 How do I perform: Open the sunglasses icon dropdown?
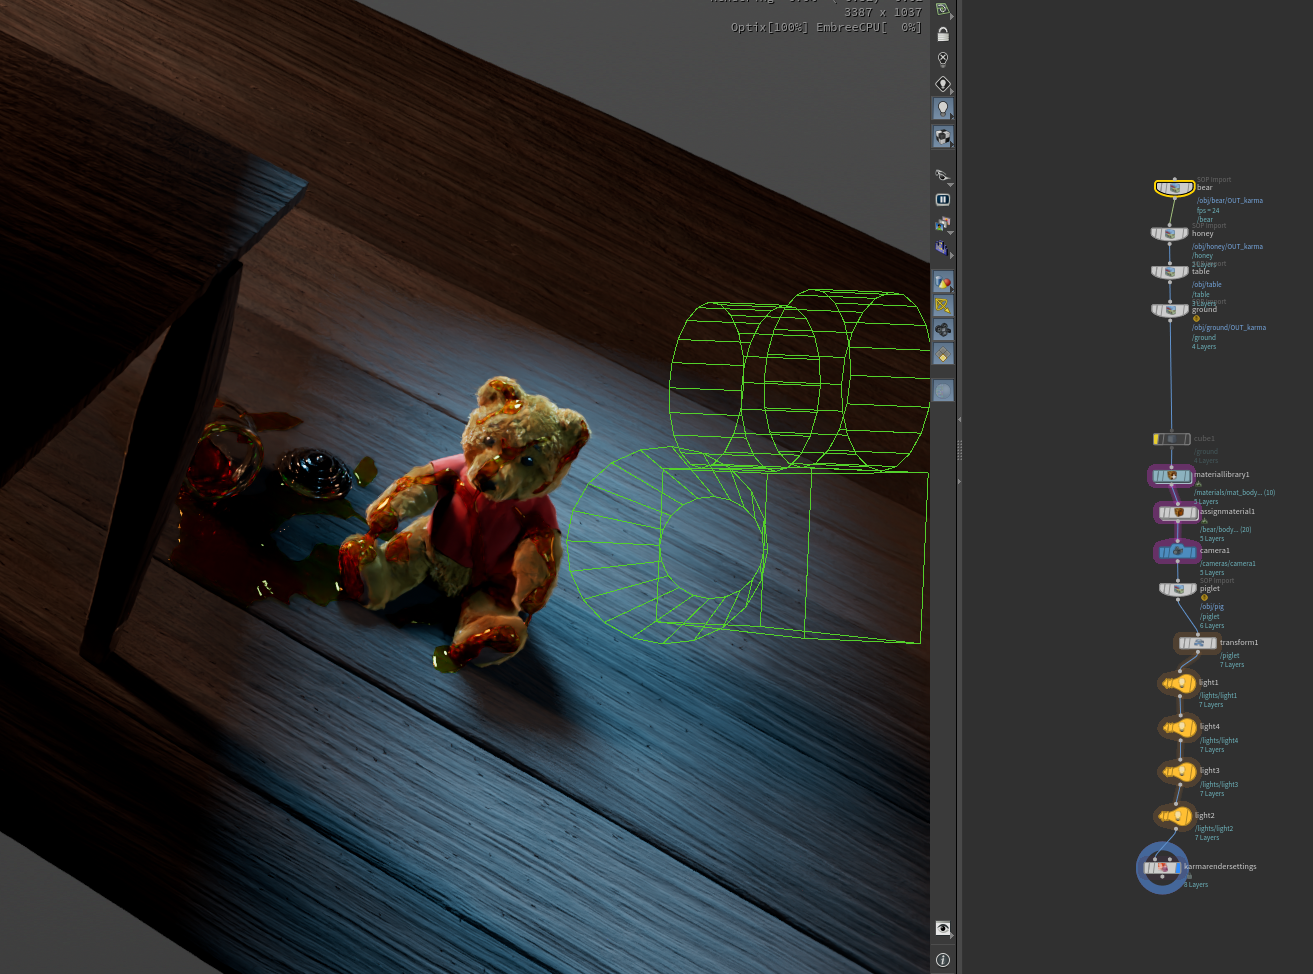[x=942, y=177]
